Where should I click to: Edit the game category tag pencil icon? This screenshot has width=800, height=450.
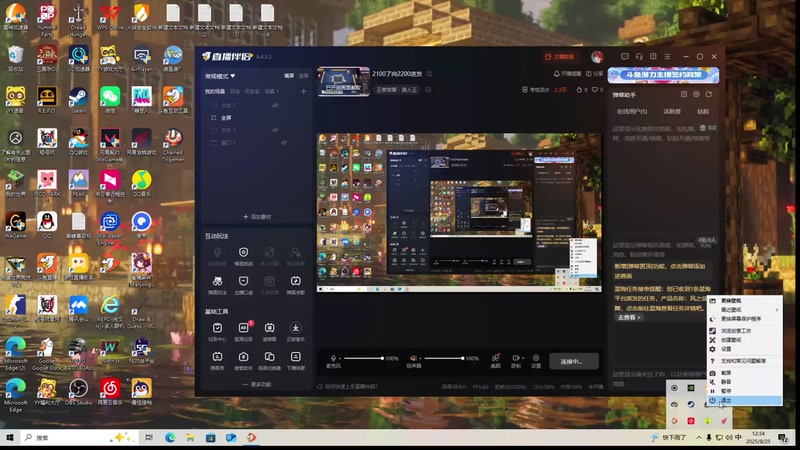[x=429, y=90]
